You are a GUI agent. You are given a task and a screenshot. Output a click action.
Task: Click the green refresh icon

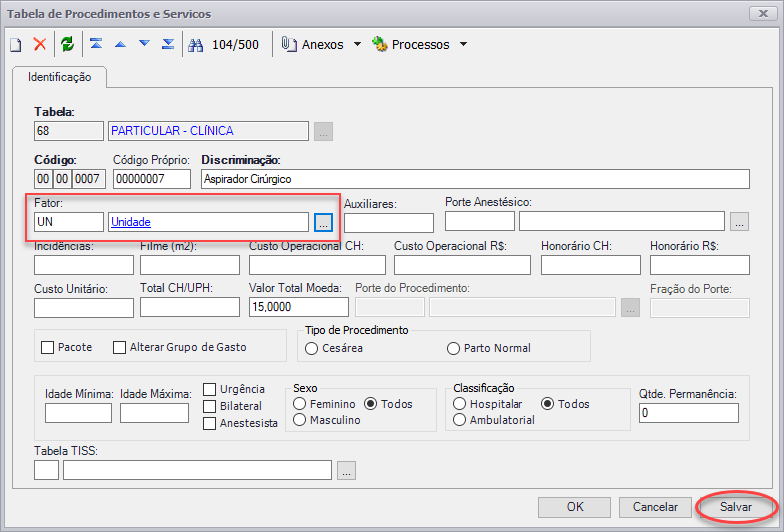pos(67,44)
